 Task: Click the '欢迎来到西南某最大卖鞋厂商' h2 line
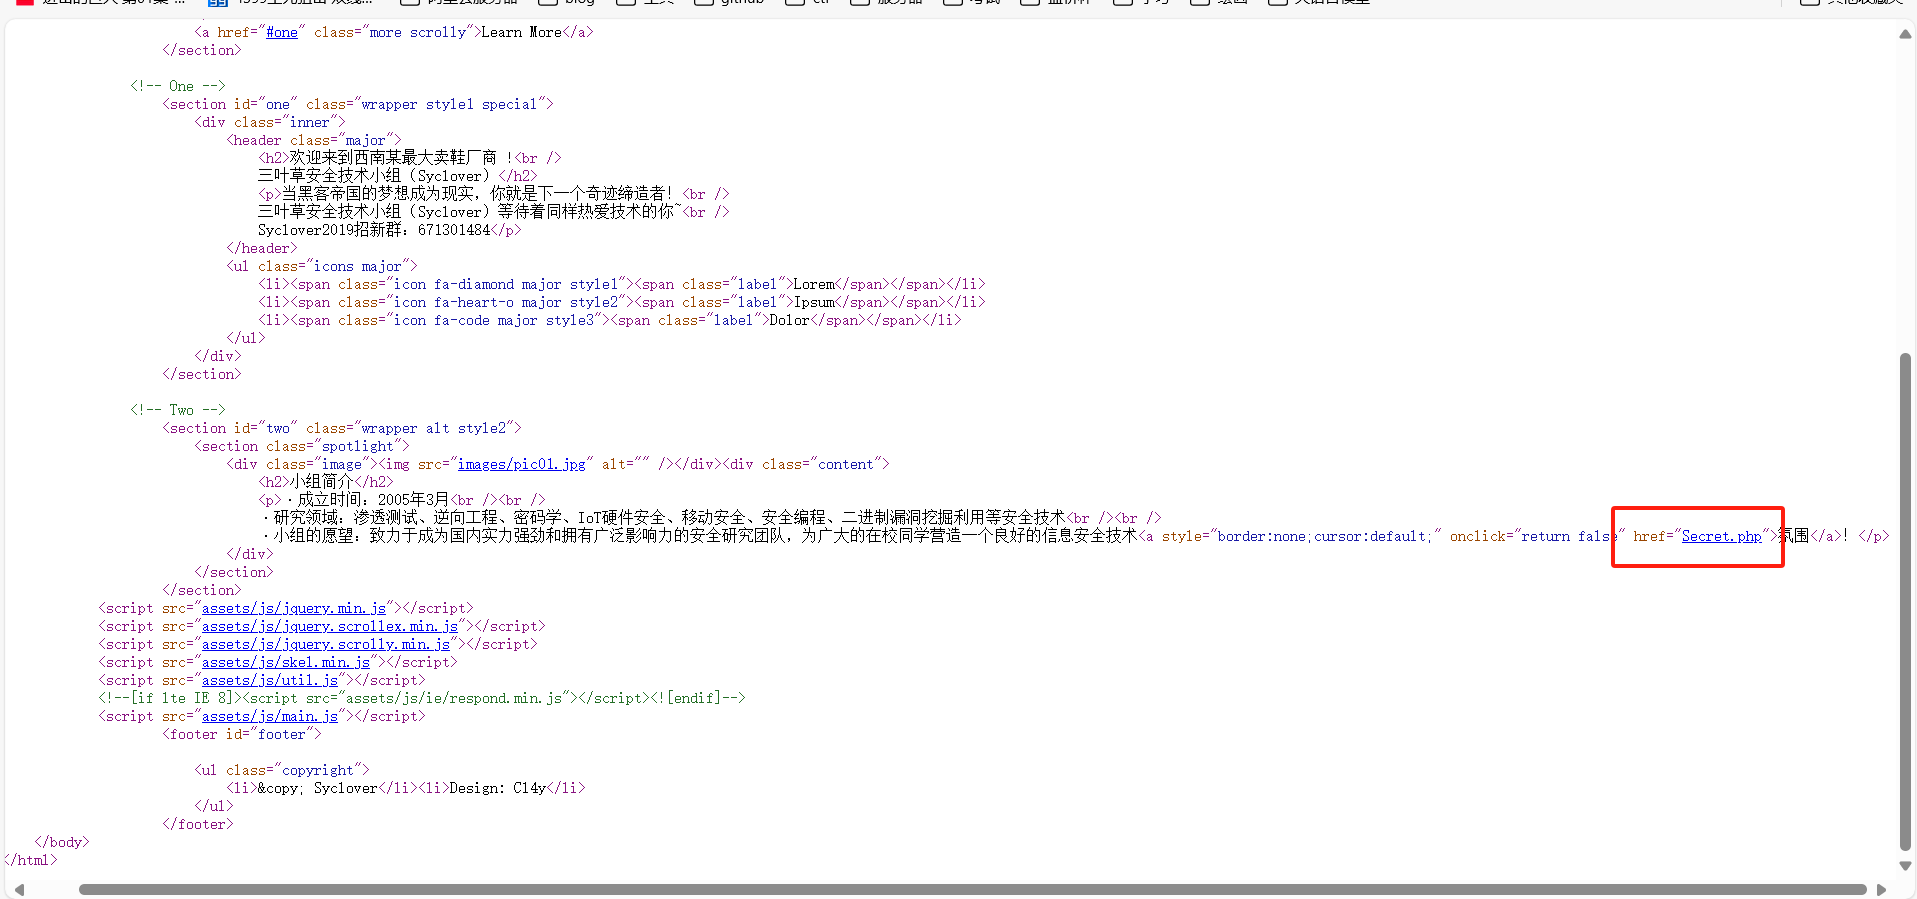tap(410, 158)
